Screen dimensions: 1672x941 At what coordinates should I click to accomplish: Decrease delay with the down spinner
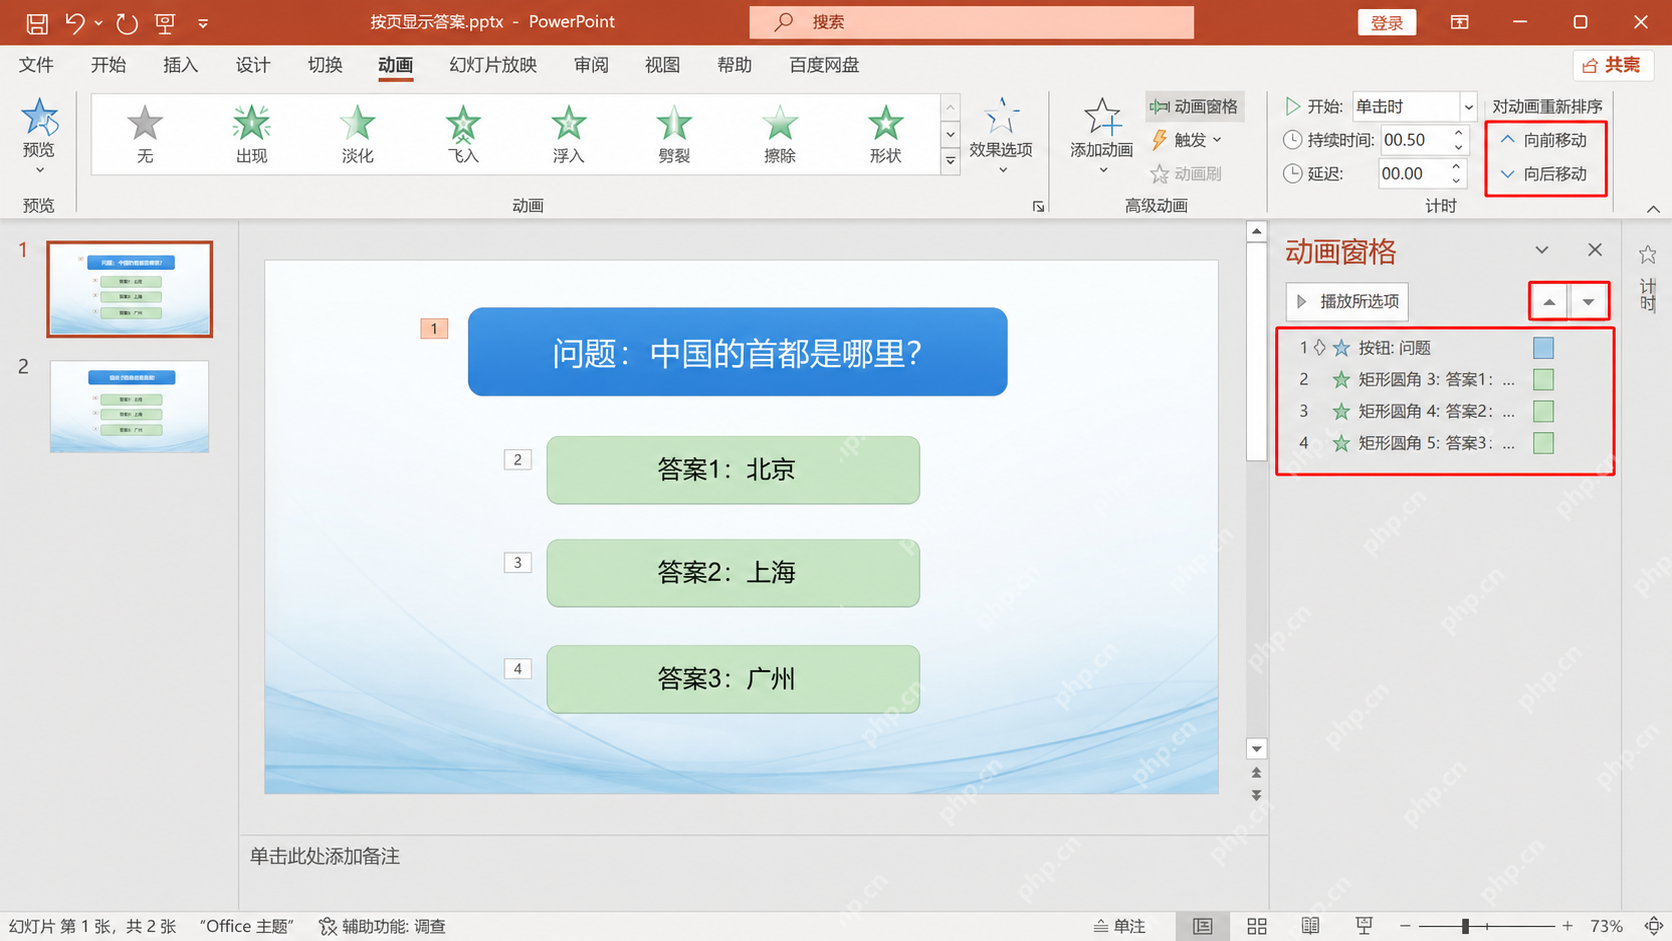point(1456,181)
